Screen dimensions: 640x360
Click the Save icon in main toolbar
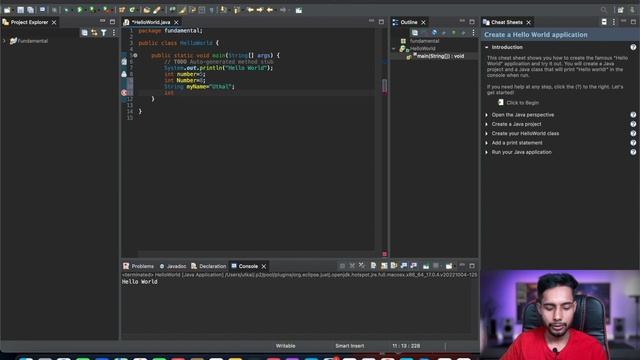click(20, 10)
